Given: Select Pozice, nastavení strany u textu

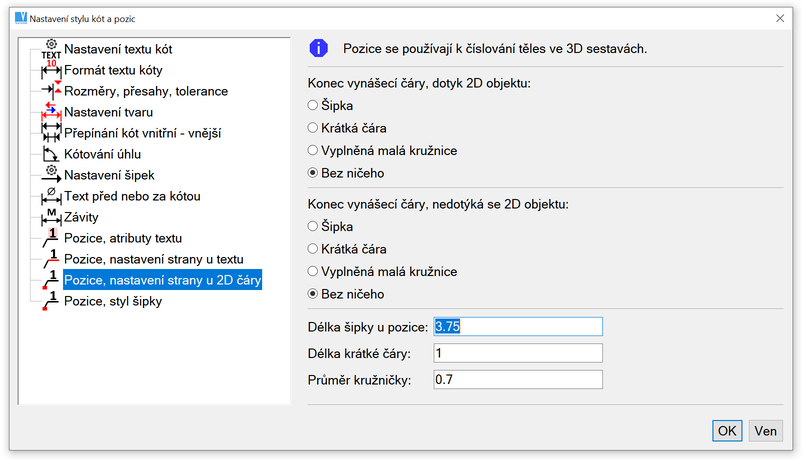Looking at the screenshot, I should (153, 259).
